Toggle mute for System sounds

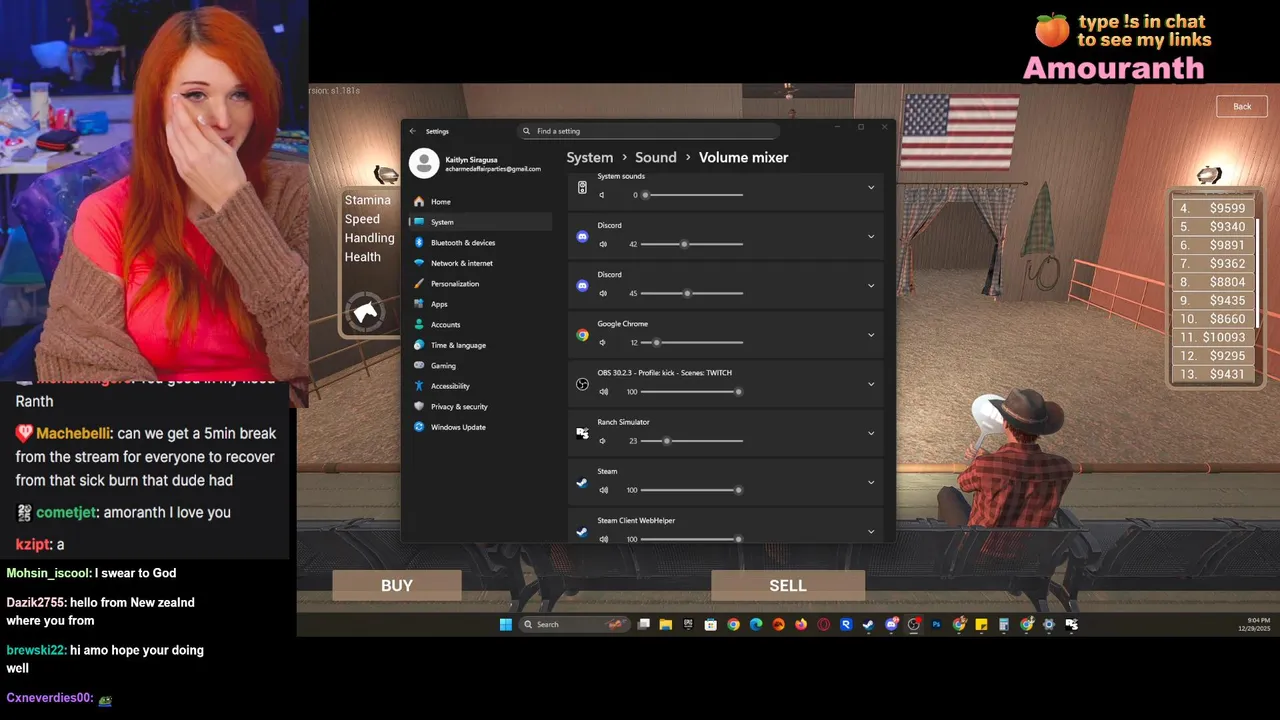pos(603,195)
